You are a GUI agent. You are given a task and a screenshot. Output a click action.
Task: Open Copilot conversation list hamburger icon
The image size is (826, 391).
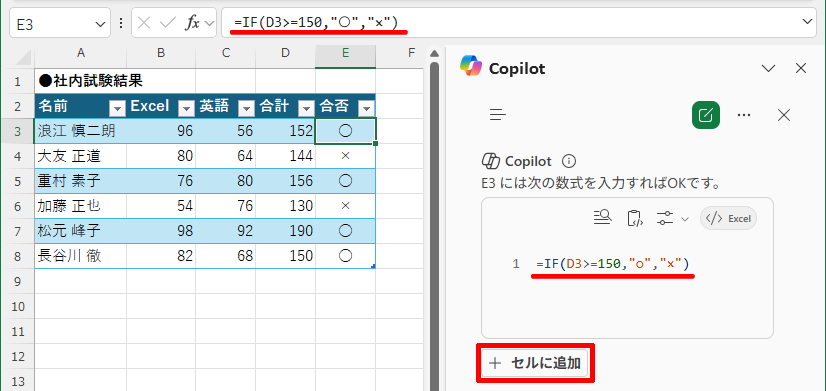click(x=497, y=115)
